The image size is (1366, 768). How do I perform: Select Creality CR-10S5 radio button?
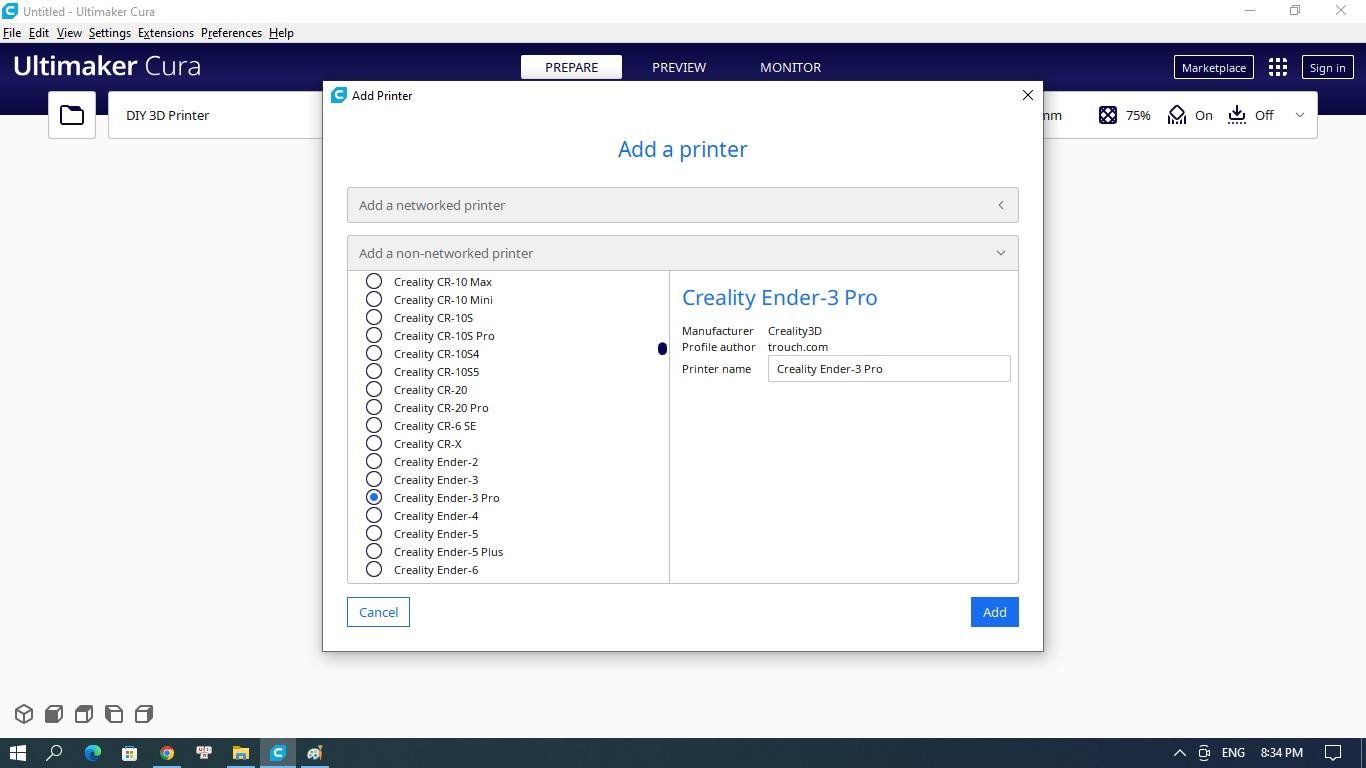(374, 371)
